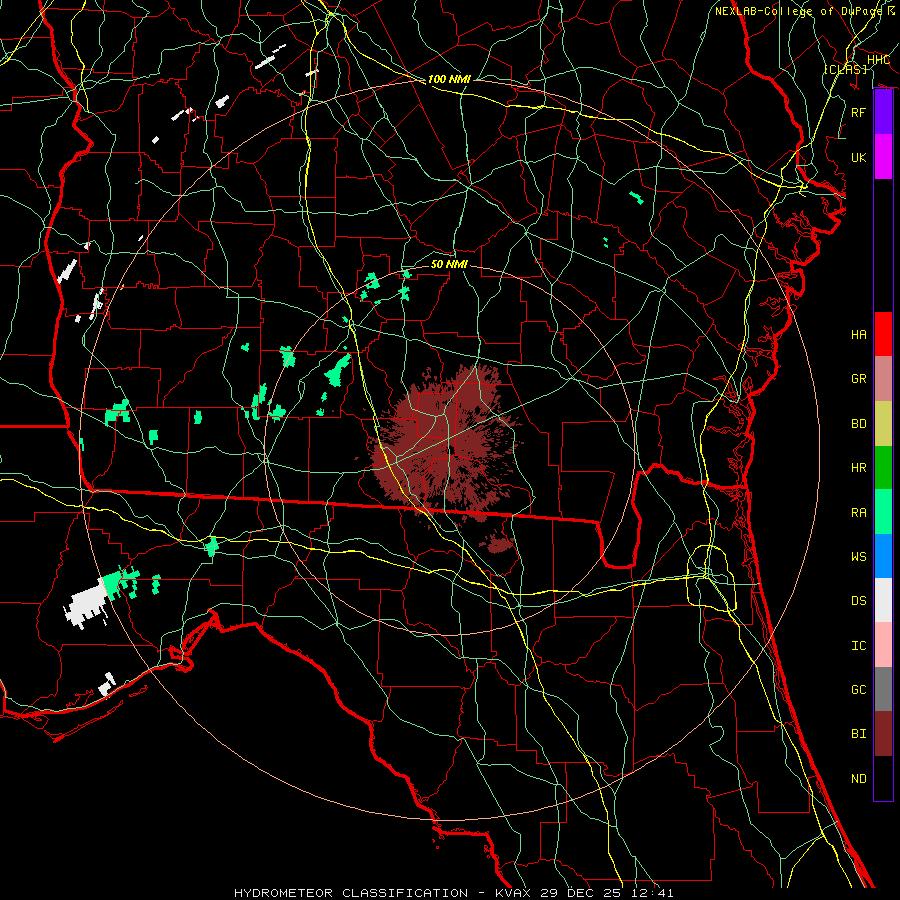The height and width of the screenshot is (900, 900).
Task: Pick the HR green legend swatch
Action: pos(883,468)
